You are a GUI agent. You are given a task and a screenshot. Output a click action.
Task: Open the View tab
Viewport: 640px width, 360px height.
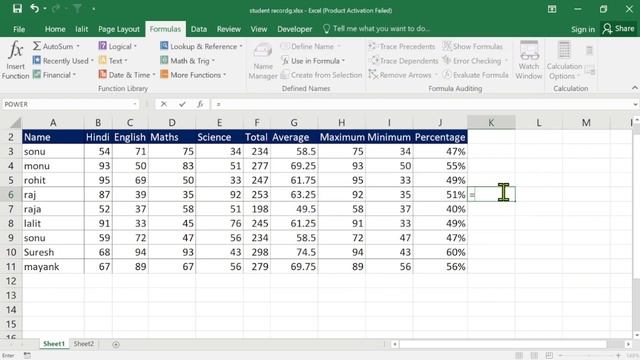pos(259,29)
